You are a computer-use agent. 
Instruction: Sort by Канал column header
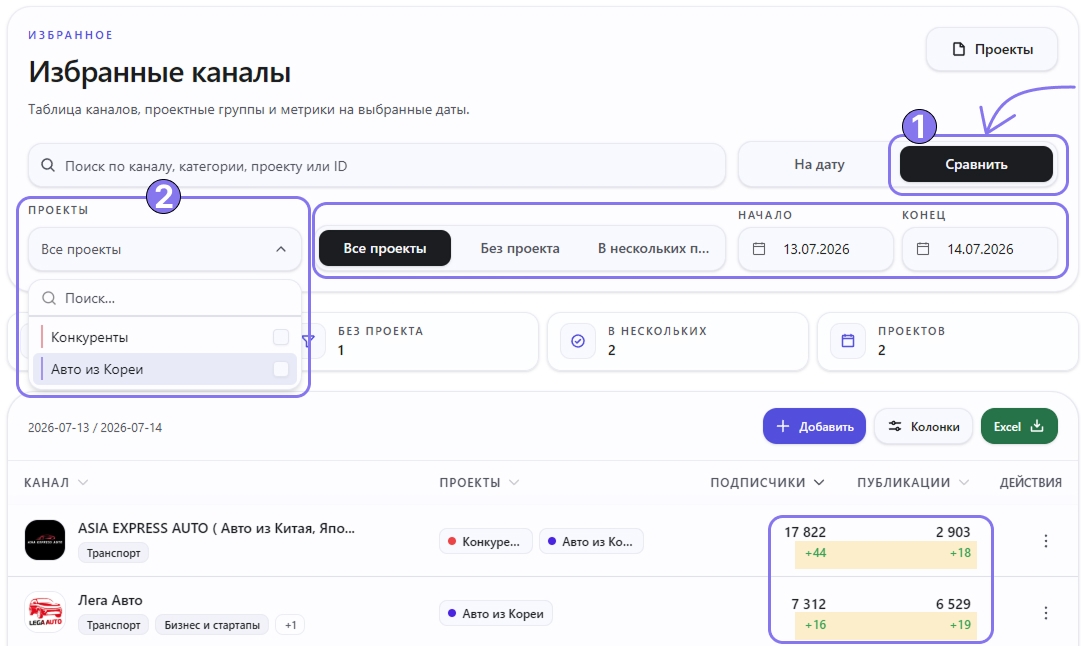(56, 483)
